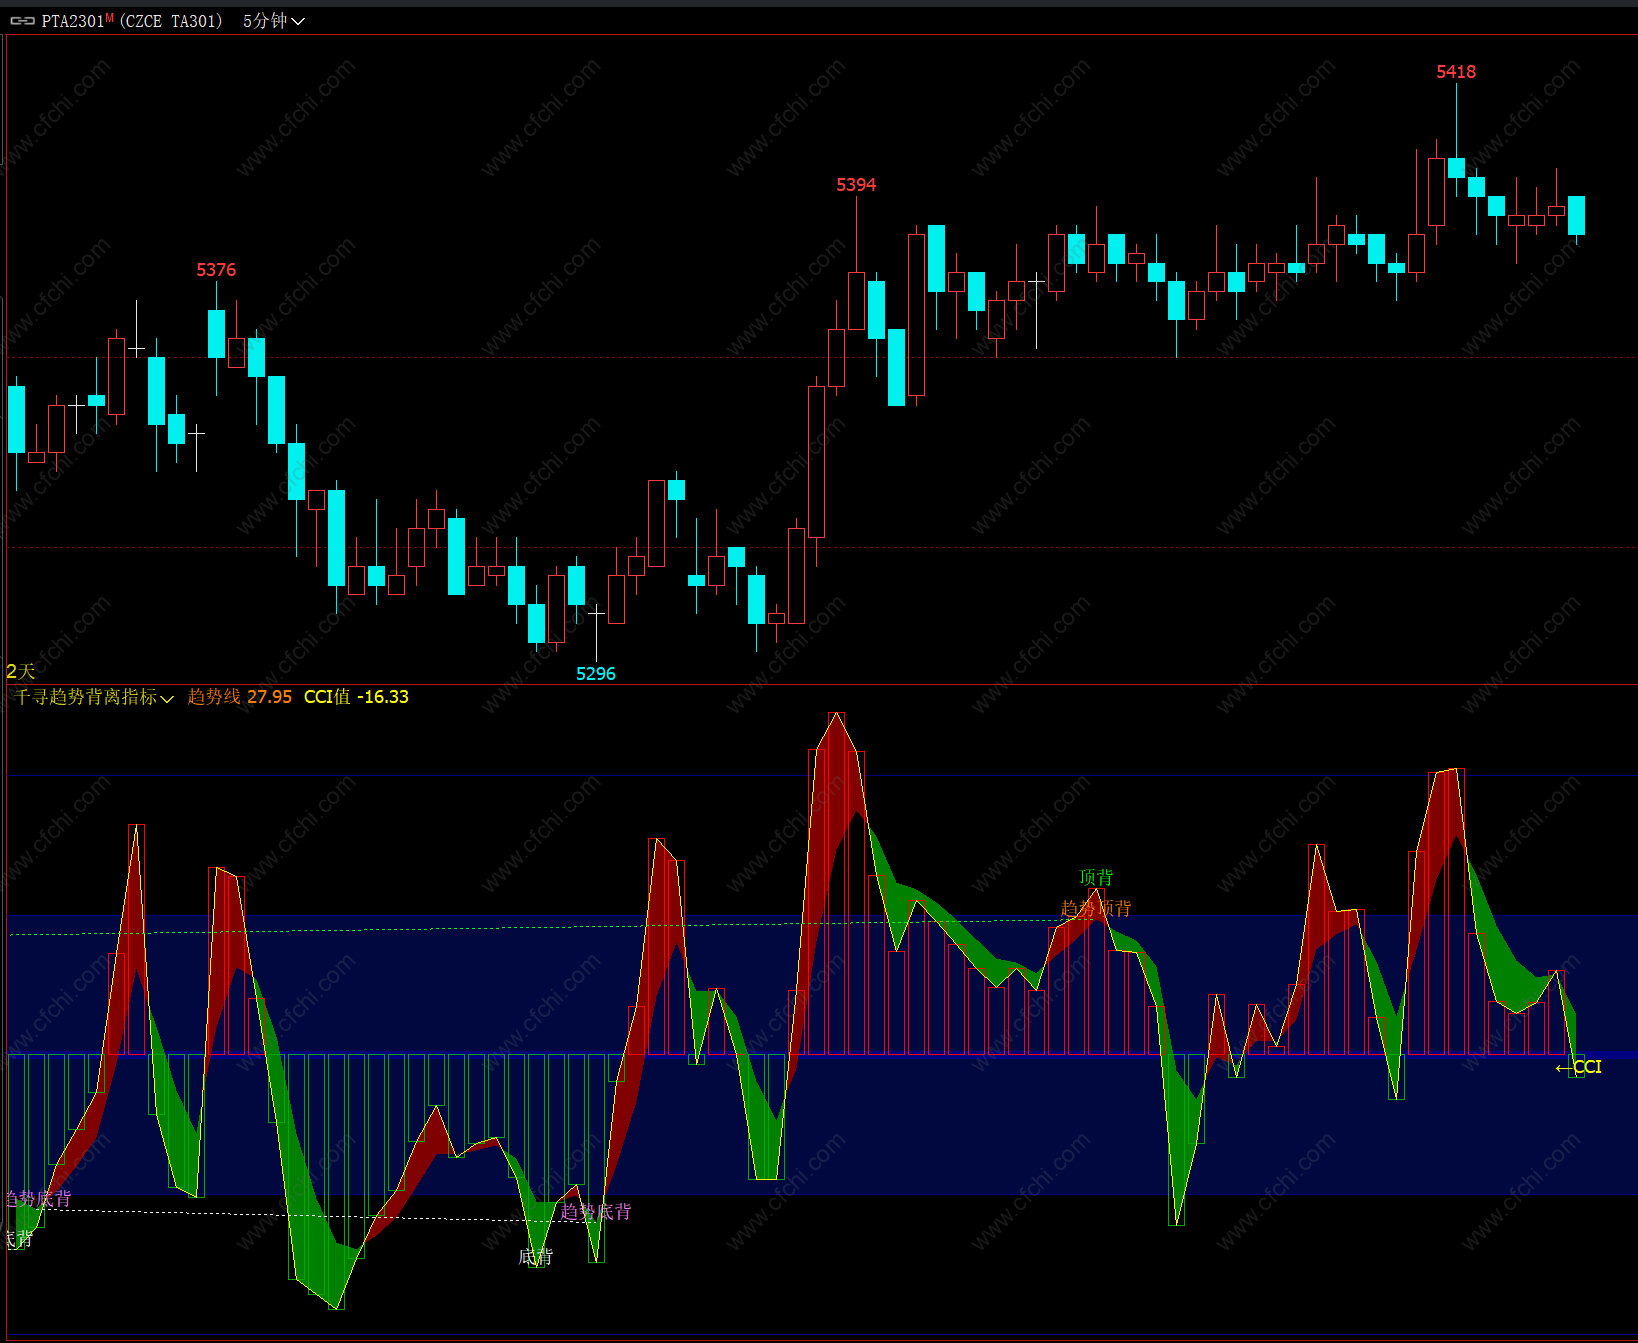
Task: Open the 5分钟 period dropdown
Action: (273, 21)
